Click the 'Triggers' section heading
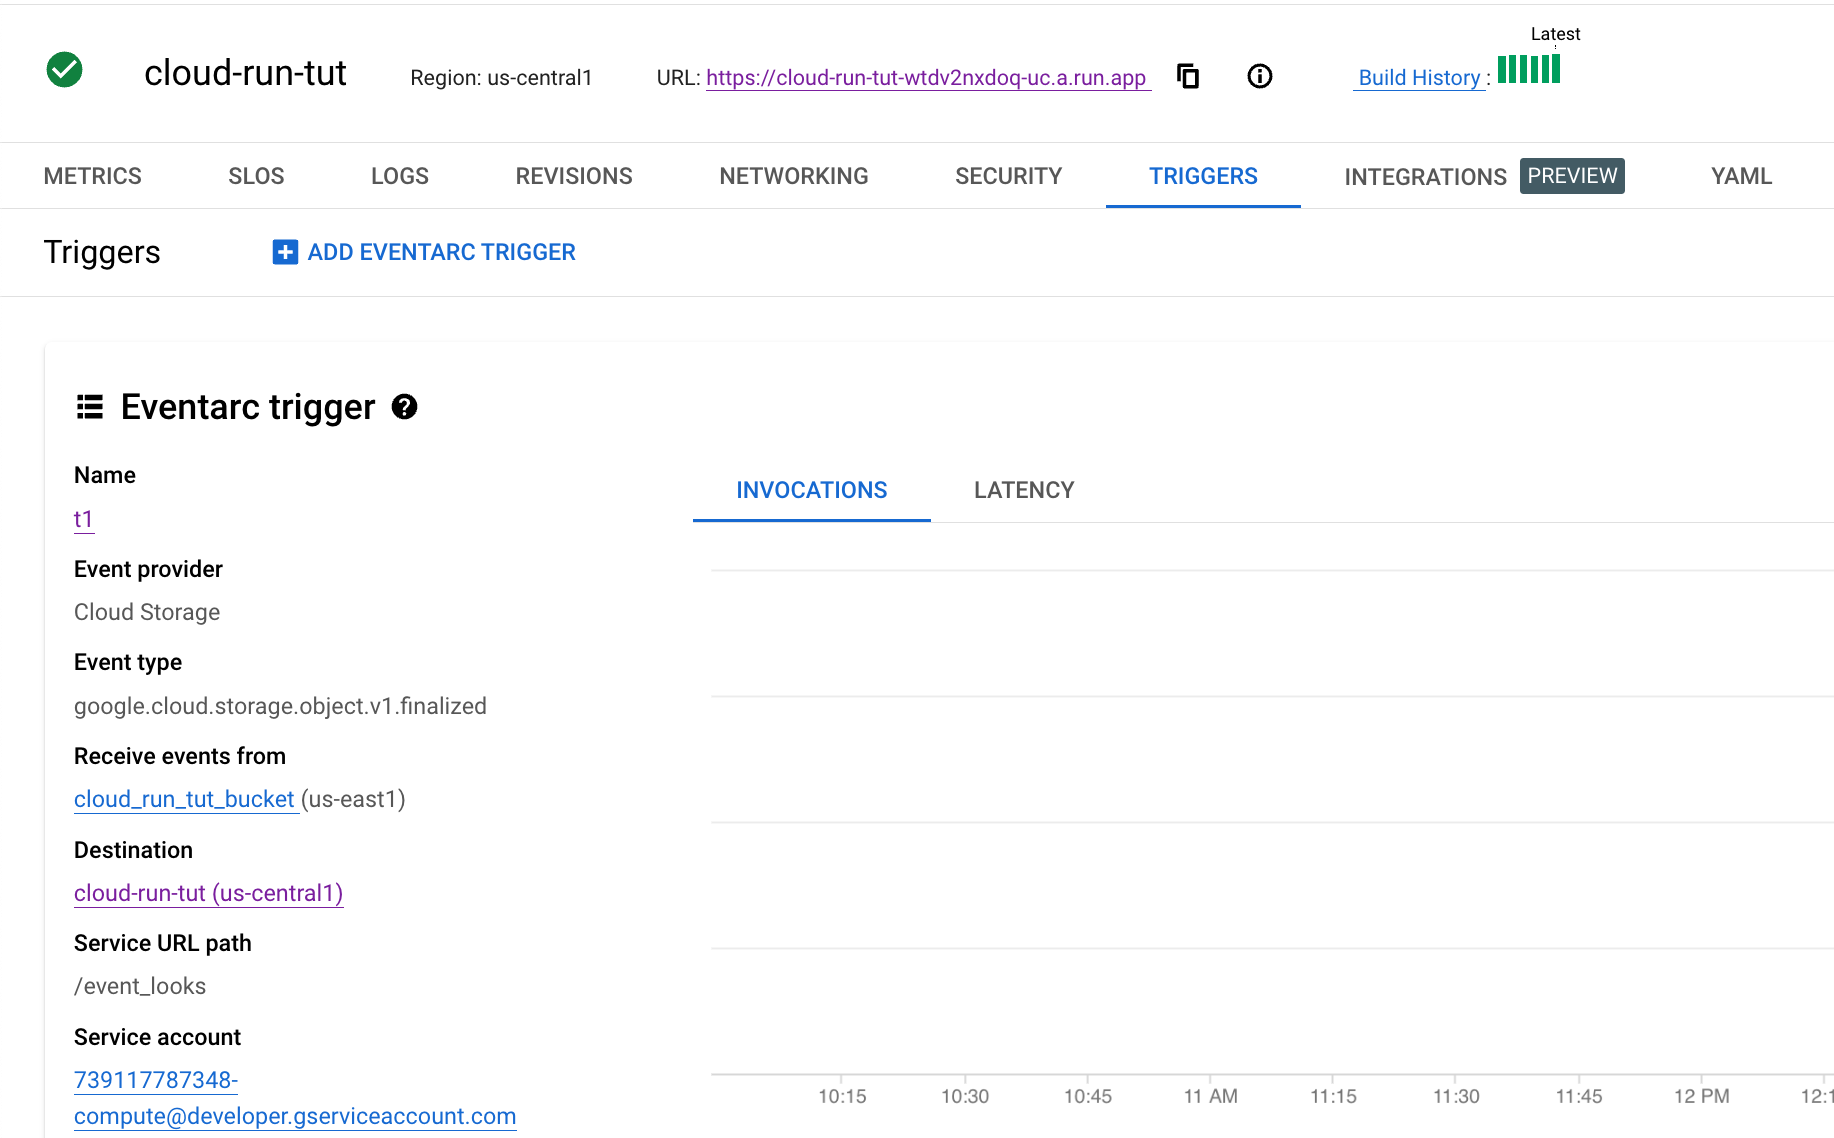The image size is (1834, 1138). [102, 252]
